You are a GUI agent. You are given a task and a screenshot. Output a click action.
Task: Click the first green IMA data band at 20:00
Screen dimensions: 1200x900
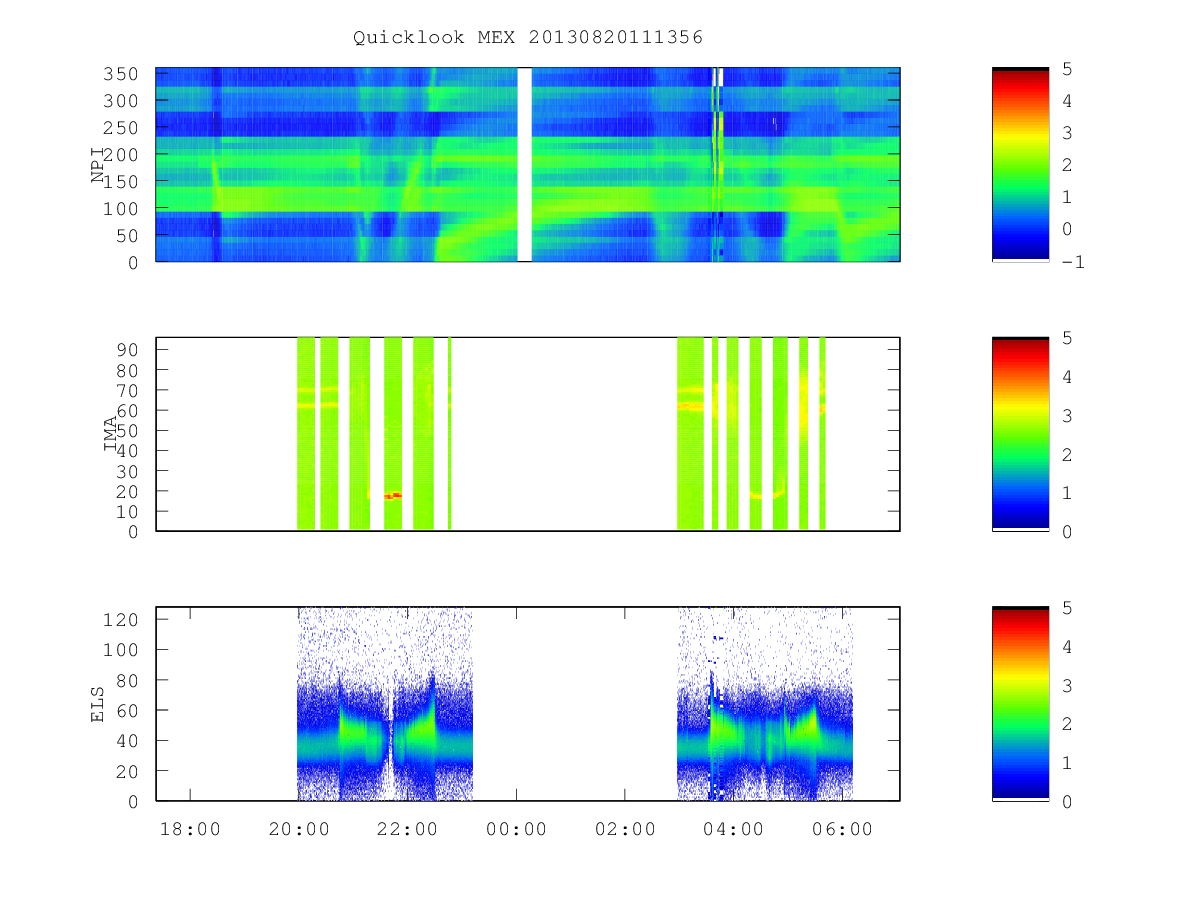click(x=306, y=434)
